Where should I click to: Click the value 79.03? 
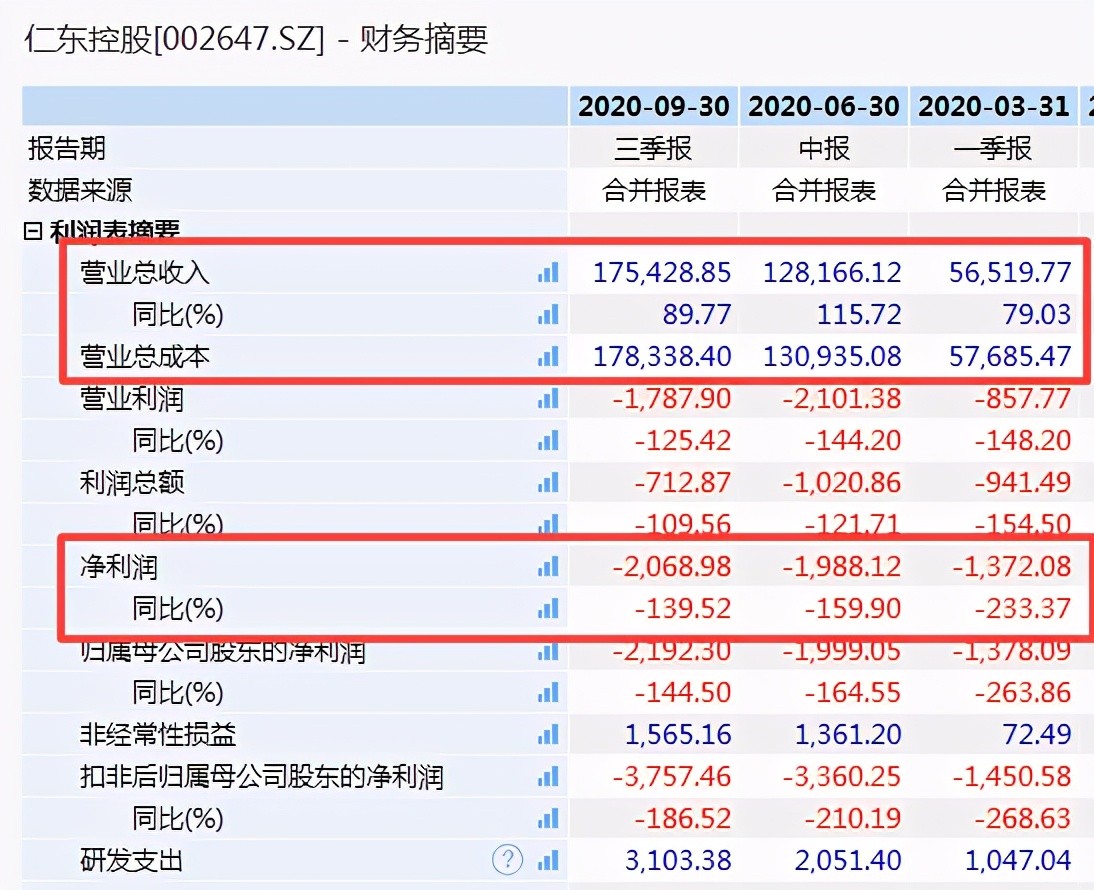coord(1037,315)
